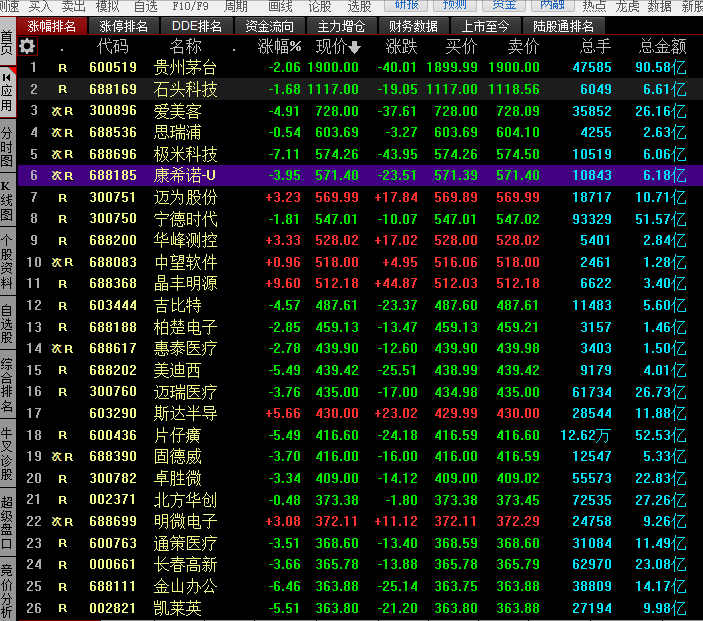Viewport: 703px width, 621px height.
Task: Click stock code 002371
Action: click(113, 500)
